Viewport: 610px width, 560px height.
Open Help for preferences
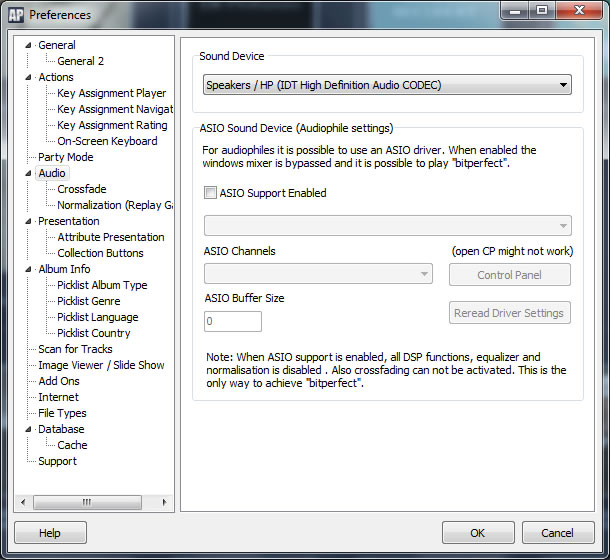[x=50, y=532]
